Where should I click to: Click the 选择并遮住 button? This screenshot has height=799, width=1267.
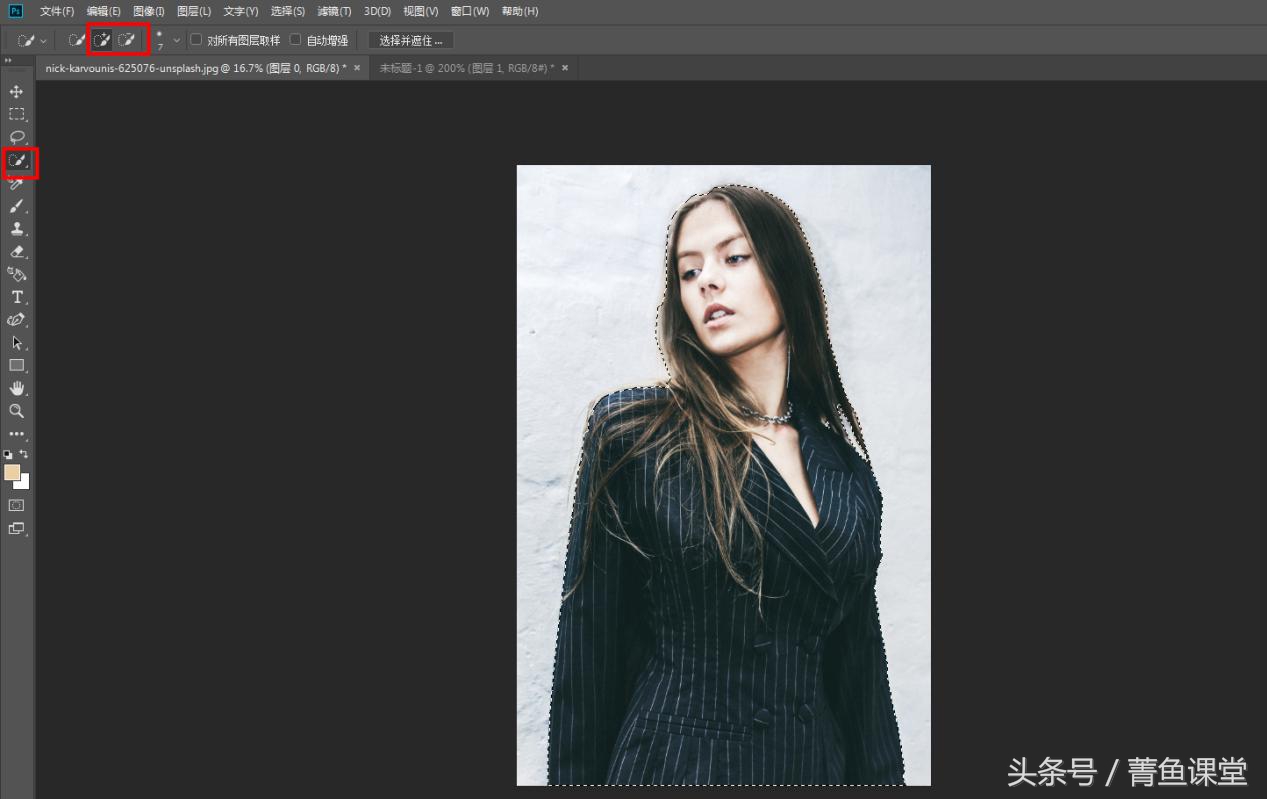click(x=410, y=40)
